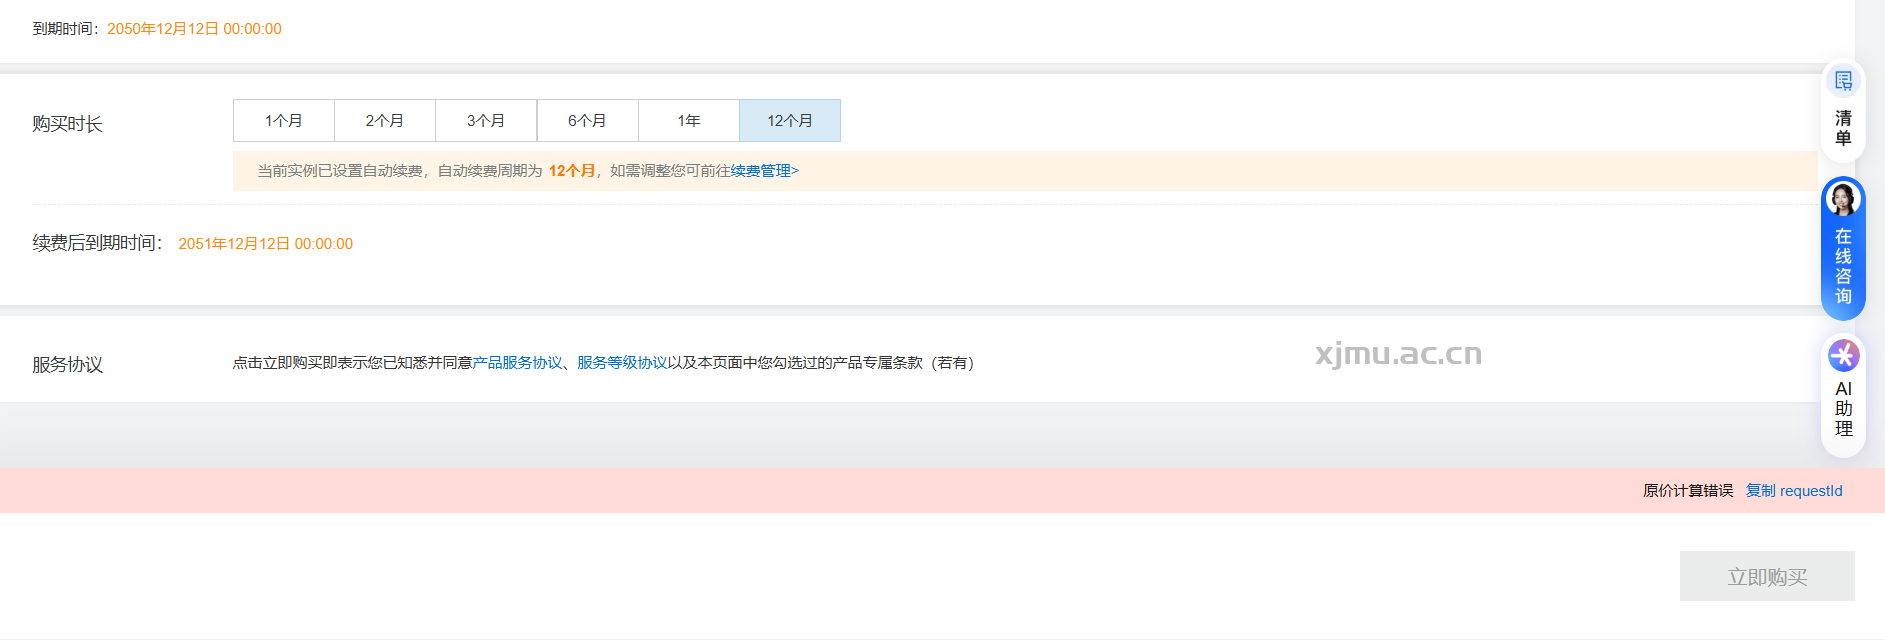1885x640 pixels.
Task: Open the 续费管理 renewal management link
Action: 764,171
